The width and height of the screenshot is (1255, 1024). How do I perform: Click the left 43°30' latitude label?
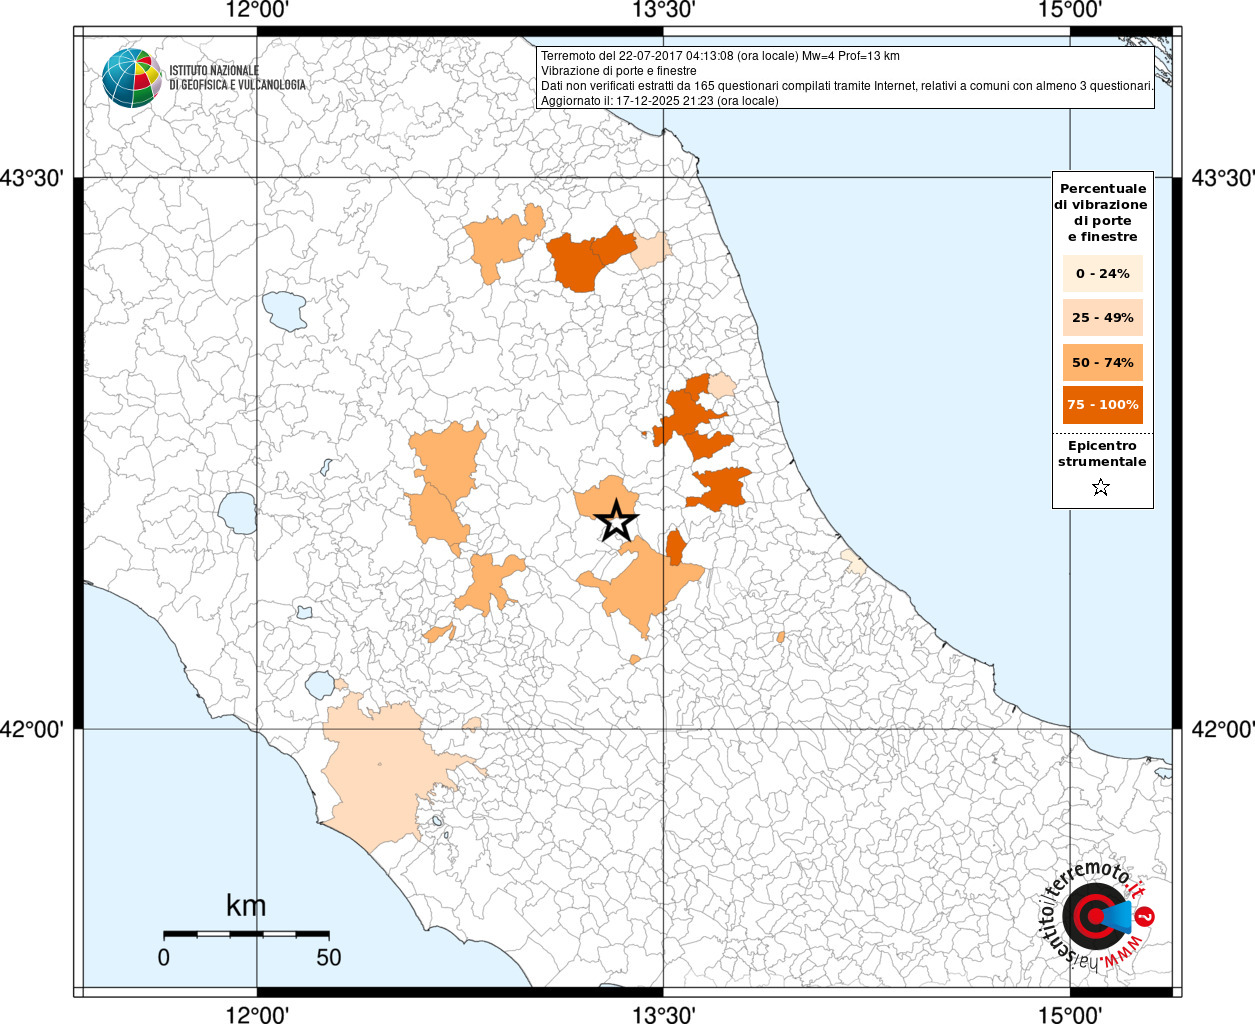pos(32,178)
